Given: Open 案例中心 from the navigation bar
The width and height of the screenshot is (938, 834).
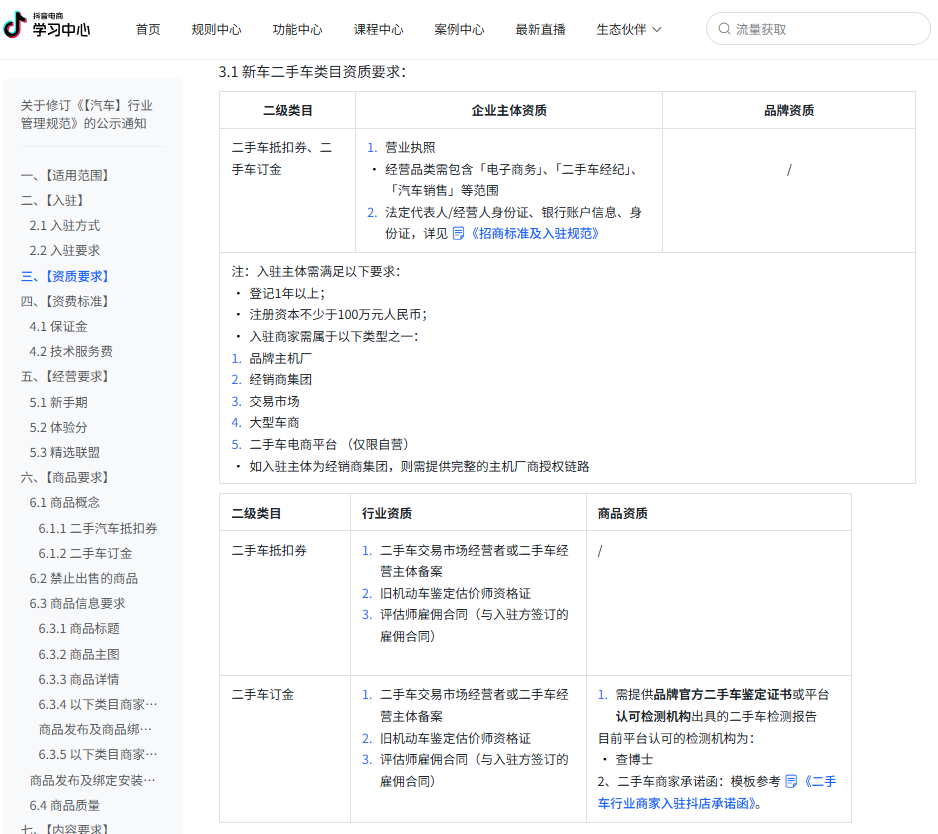Looking at the screenshot, I should 459,29.
